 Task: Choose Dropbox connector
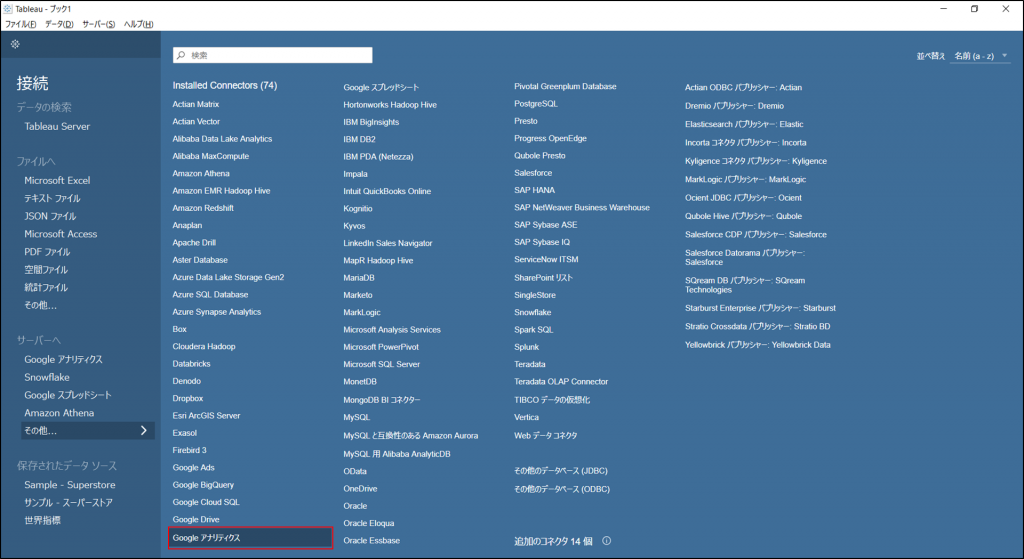[188, 398]
